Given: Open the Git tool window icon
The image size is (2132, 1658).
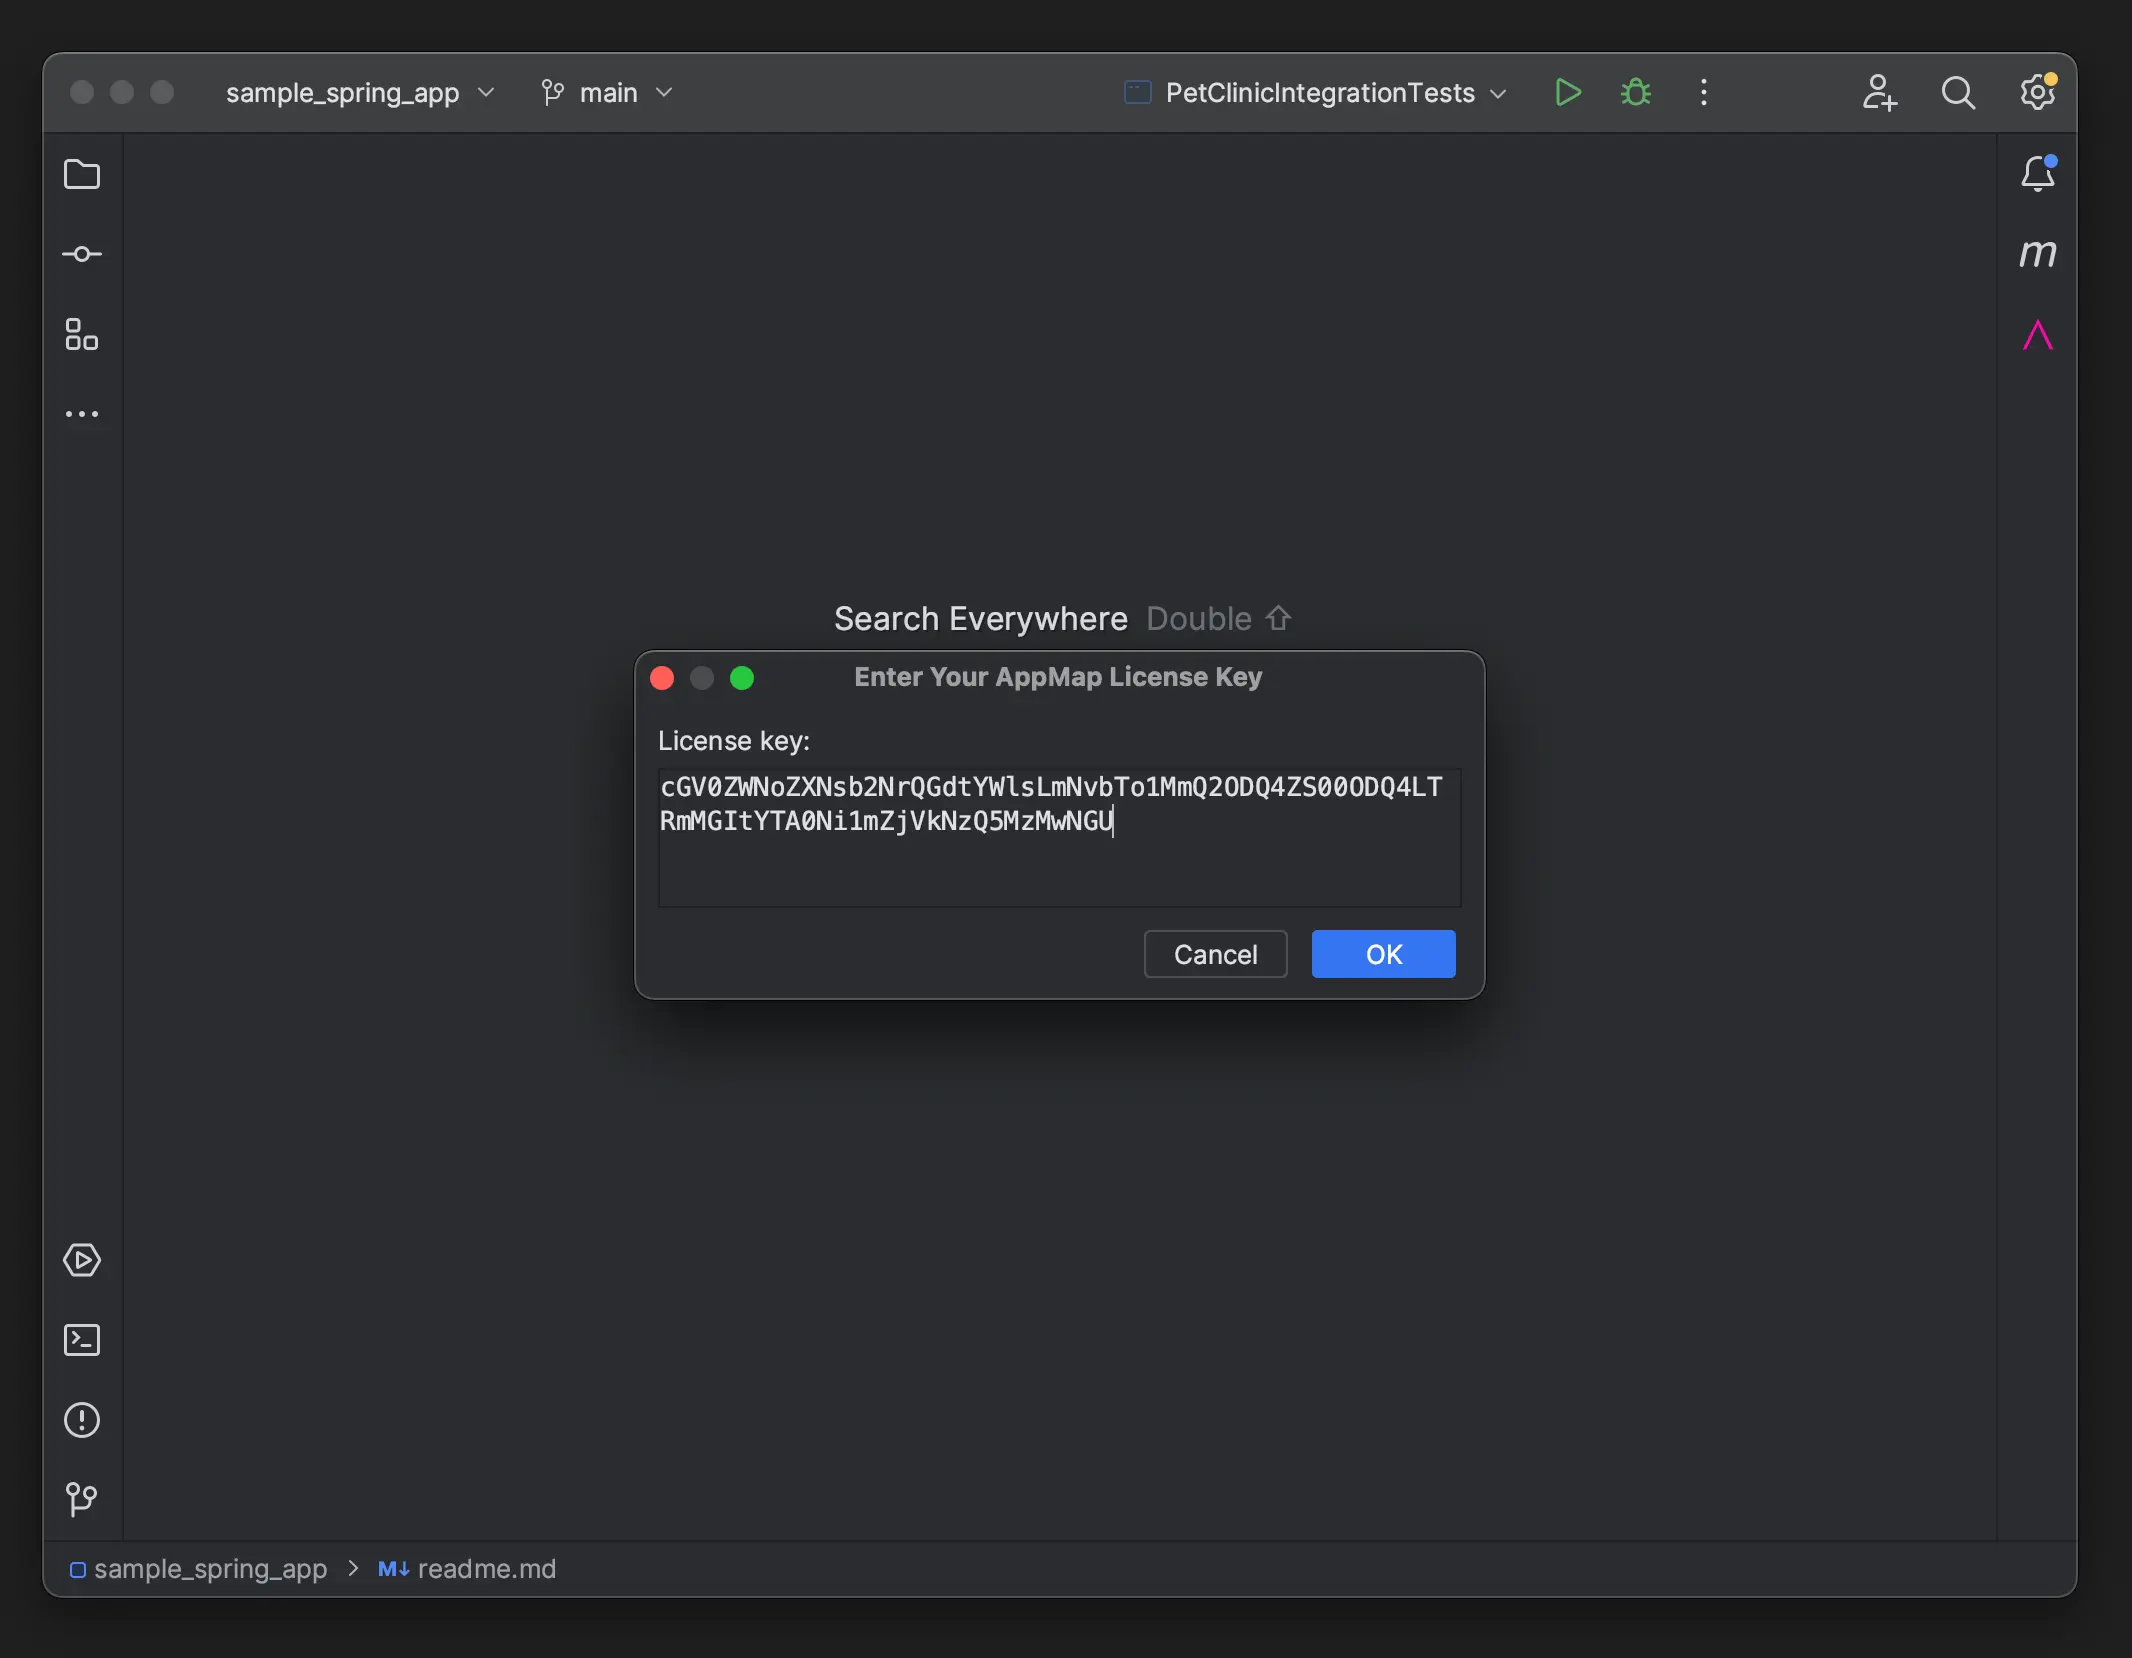Looking at the screenshot, I should (x=82, y=1499).
